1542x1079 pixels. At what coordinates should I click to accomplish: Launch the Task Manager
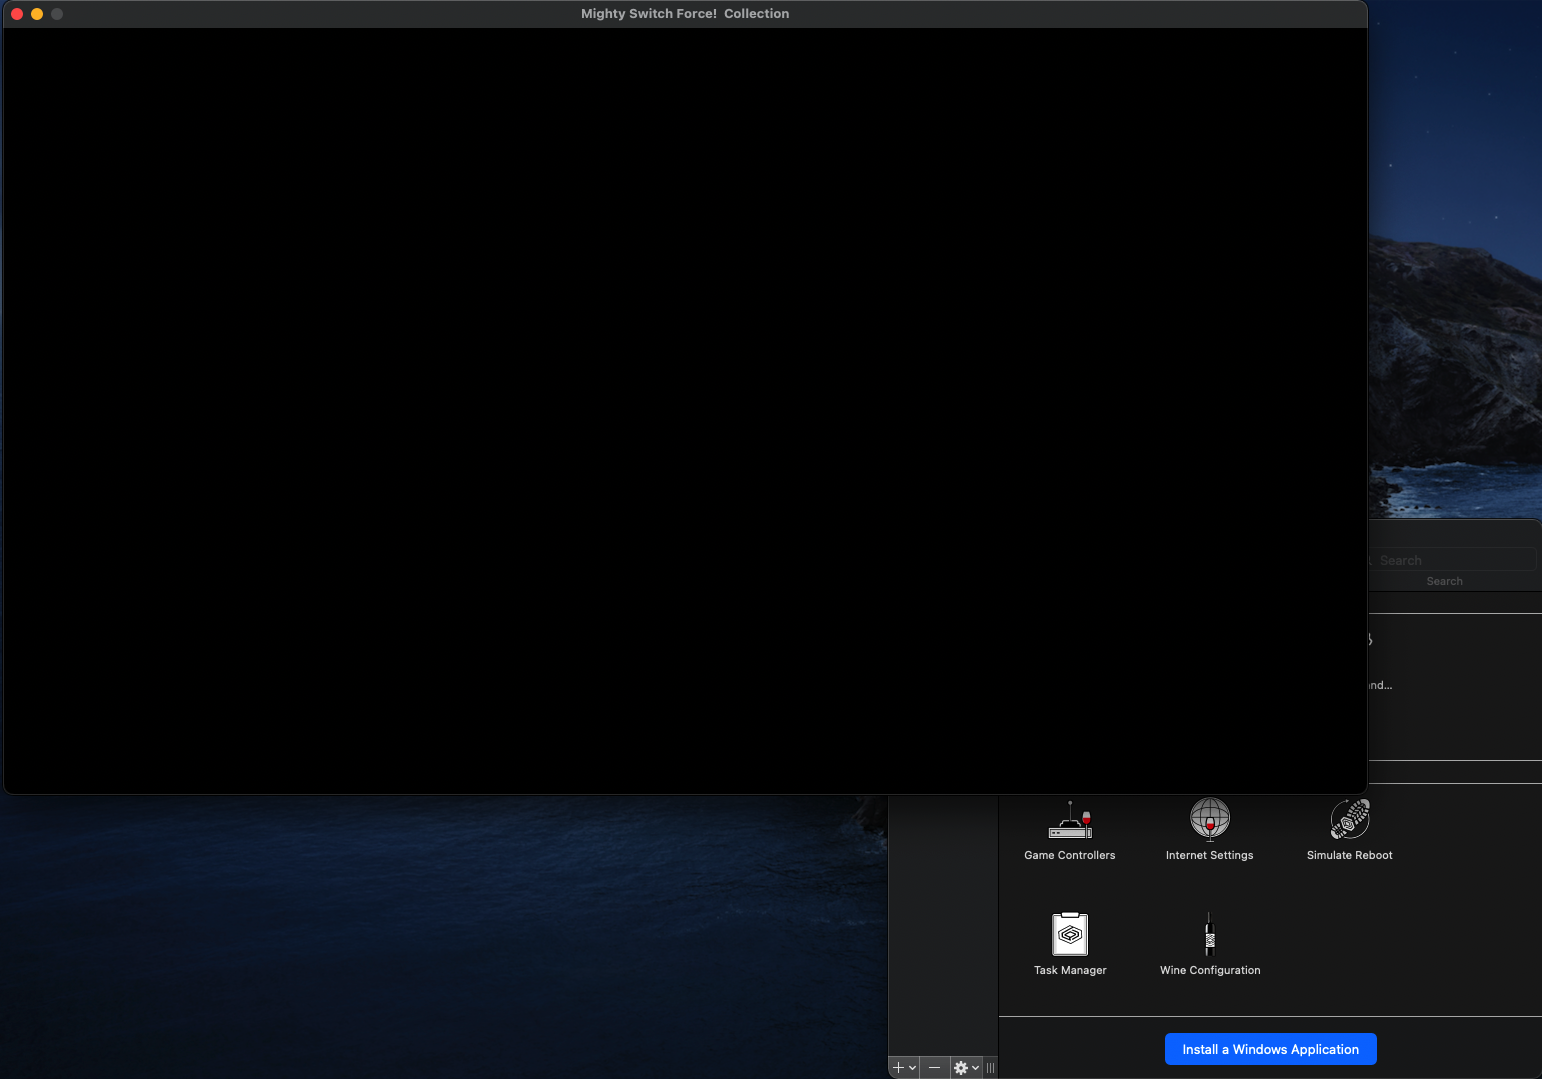1069,936
